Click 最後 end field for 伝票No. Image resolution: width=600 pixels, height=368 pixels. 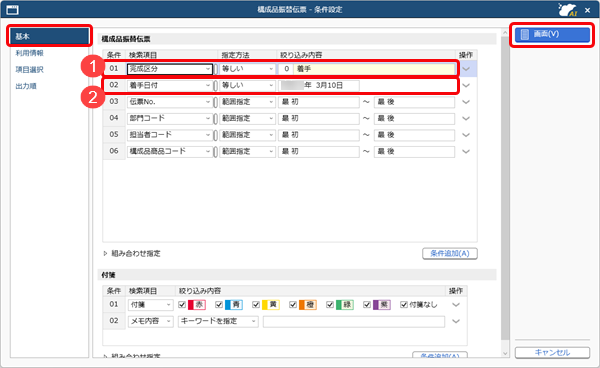click(x=414, y=102)
